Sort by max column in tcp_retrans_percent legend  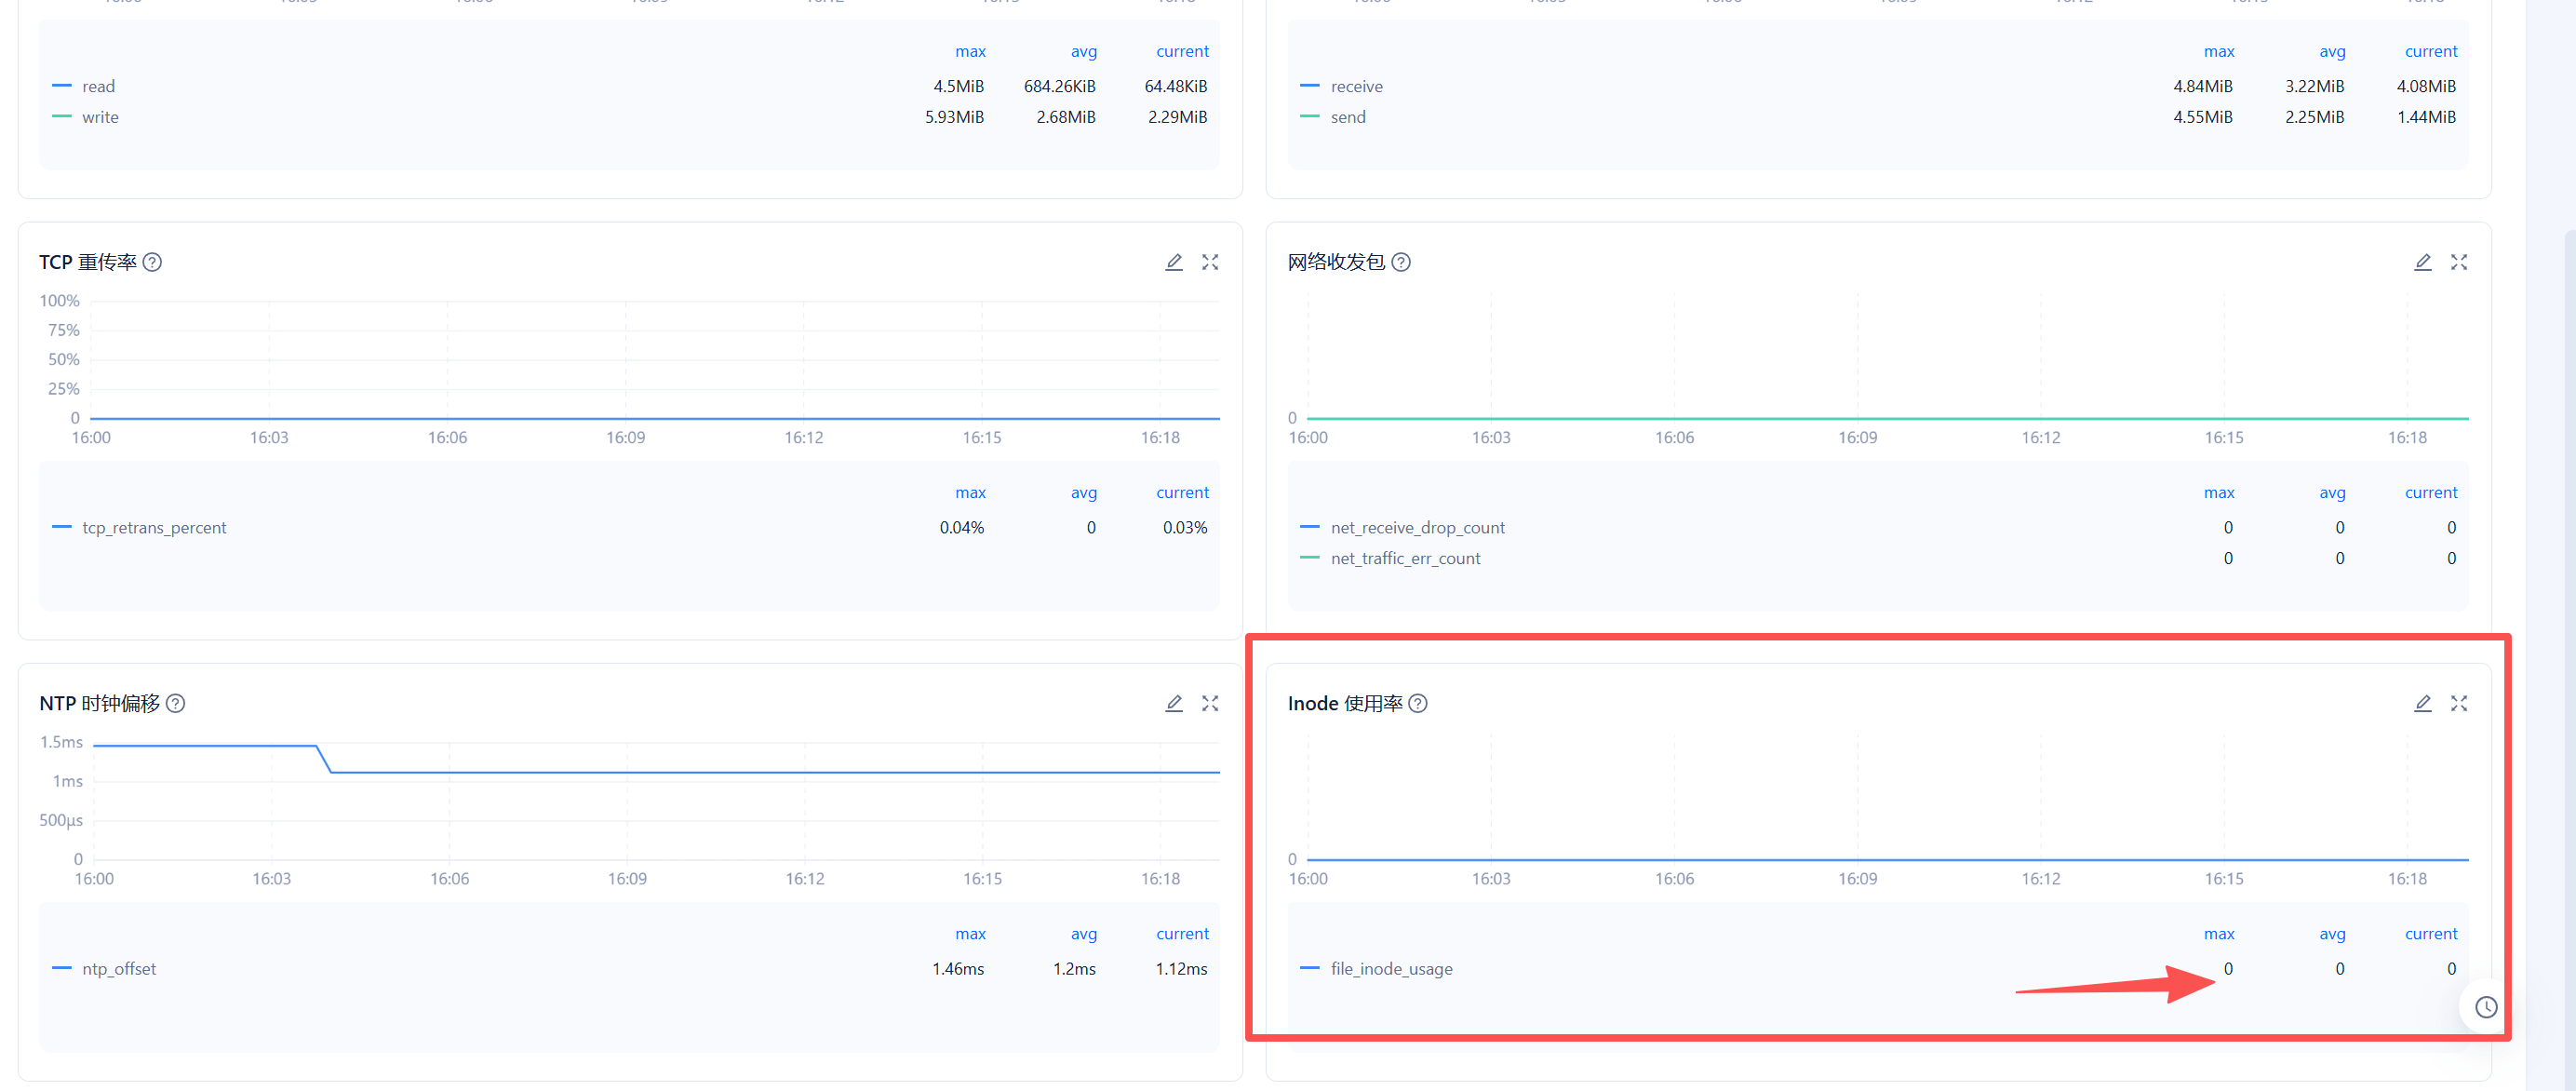969,492
